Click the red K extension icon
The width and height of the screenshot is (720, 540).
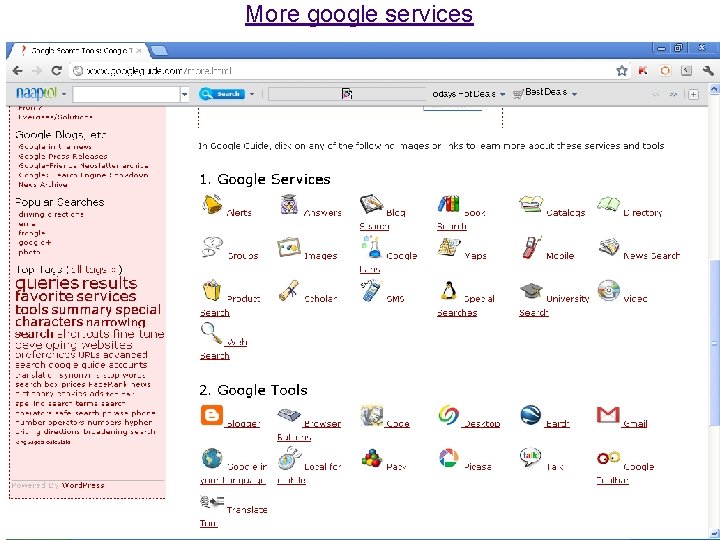pyautogui.click(x=643, y=71)
